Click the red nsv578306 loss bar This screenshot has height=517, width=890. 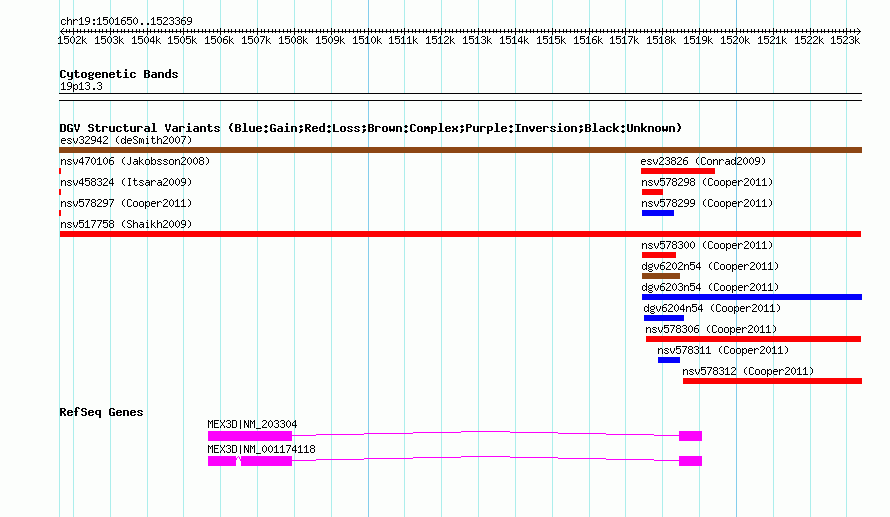754,339
